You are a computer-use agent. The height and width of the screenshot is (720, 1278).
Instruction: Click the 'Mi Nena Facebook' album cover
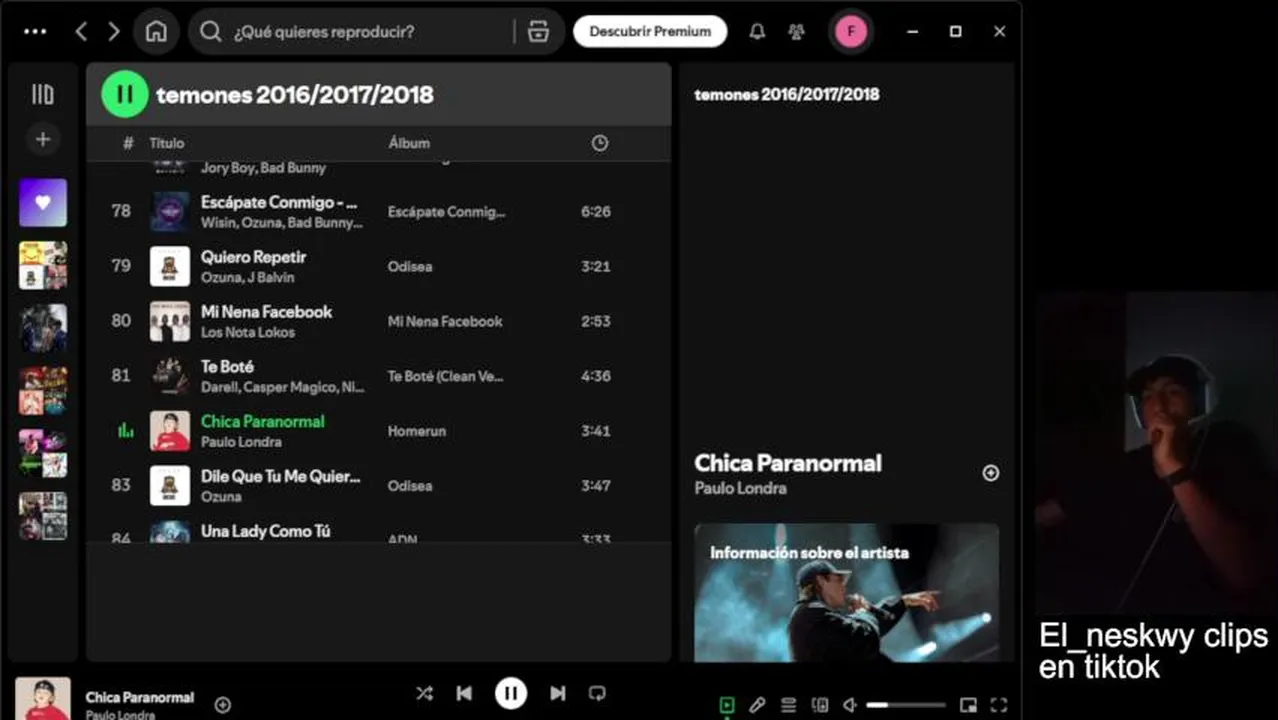click(x=170, y=321)
